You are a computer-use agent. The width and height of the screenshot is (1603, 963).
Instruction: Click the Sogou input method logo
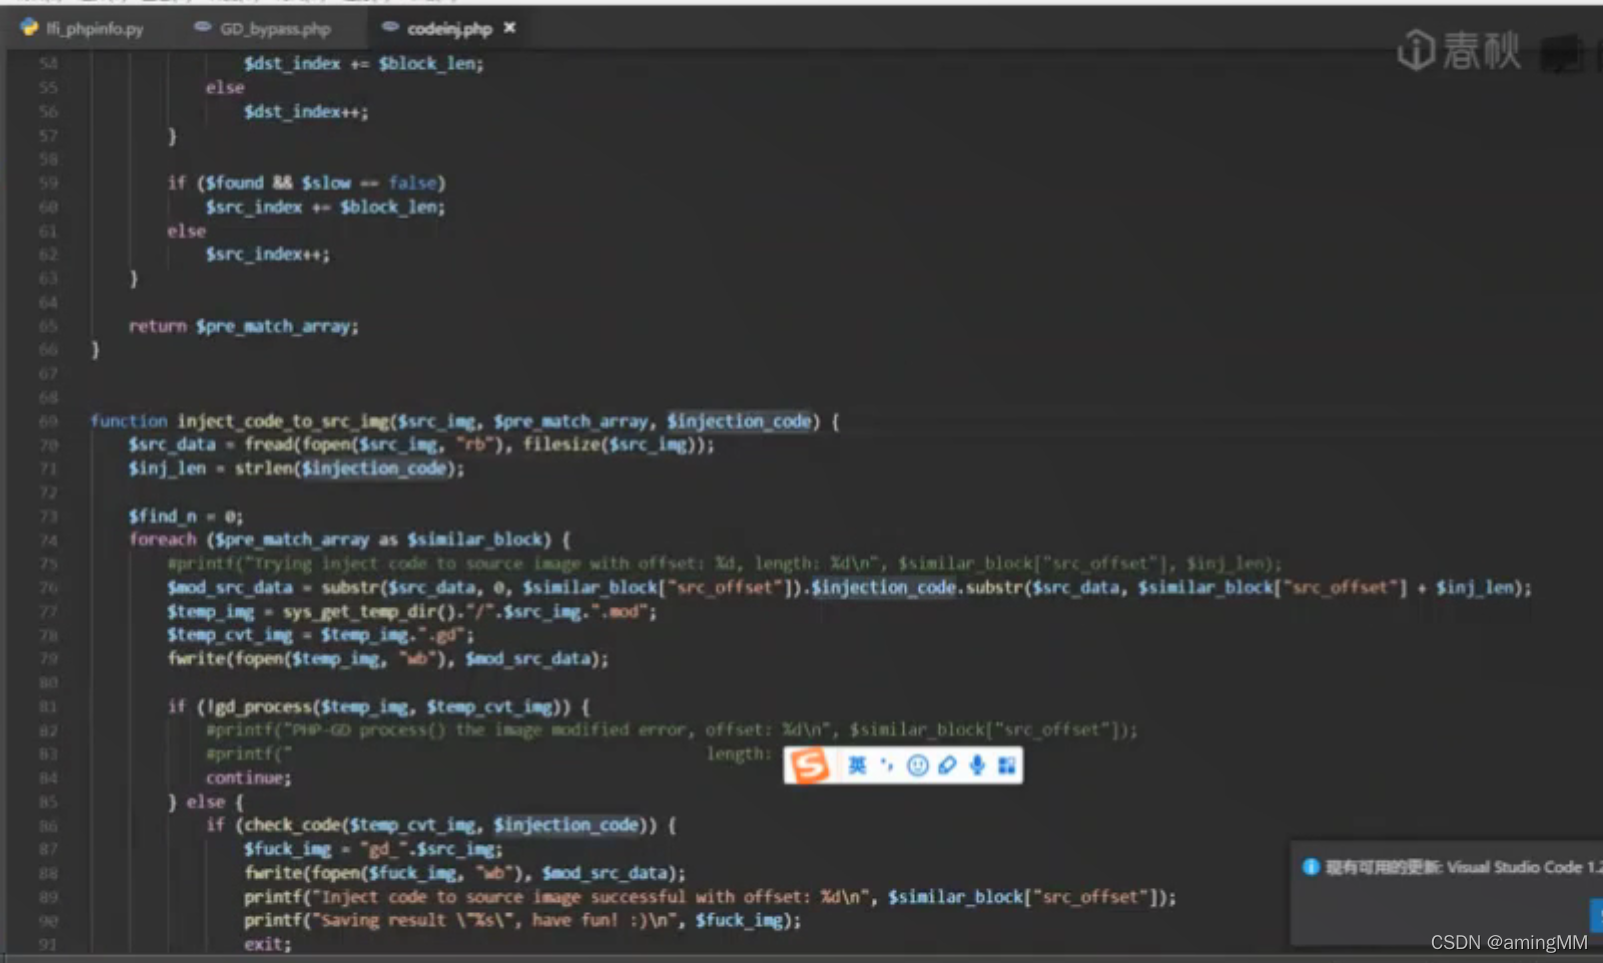[x=809, y=766]
